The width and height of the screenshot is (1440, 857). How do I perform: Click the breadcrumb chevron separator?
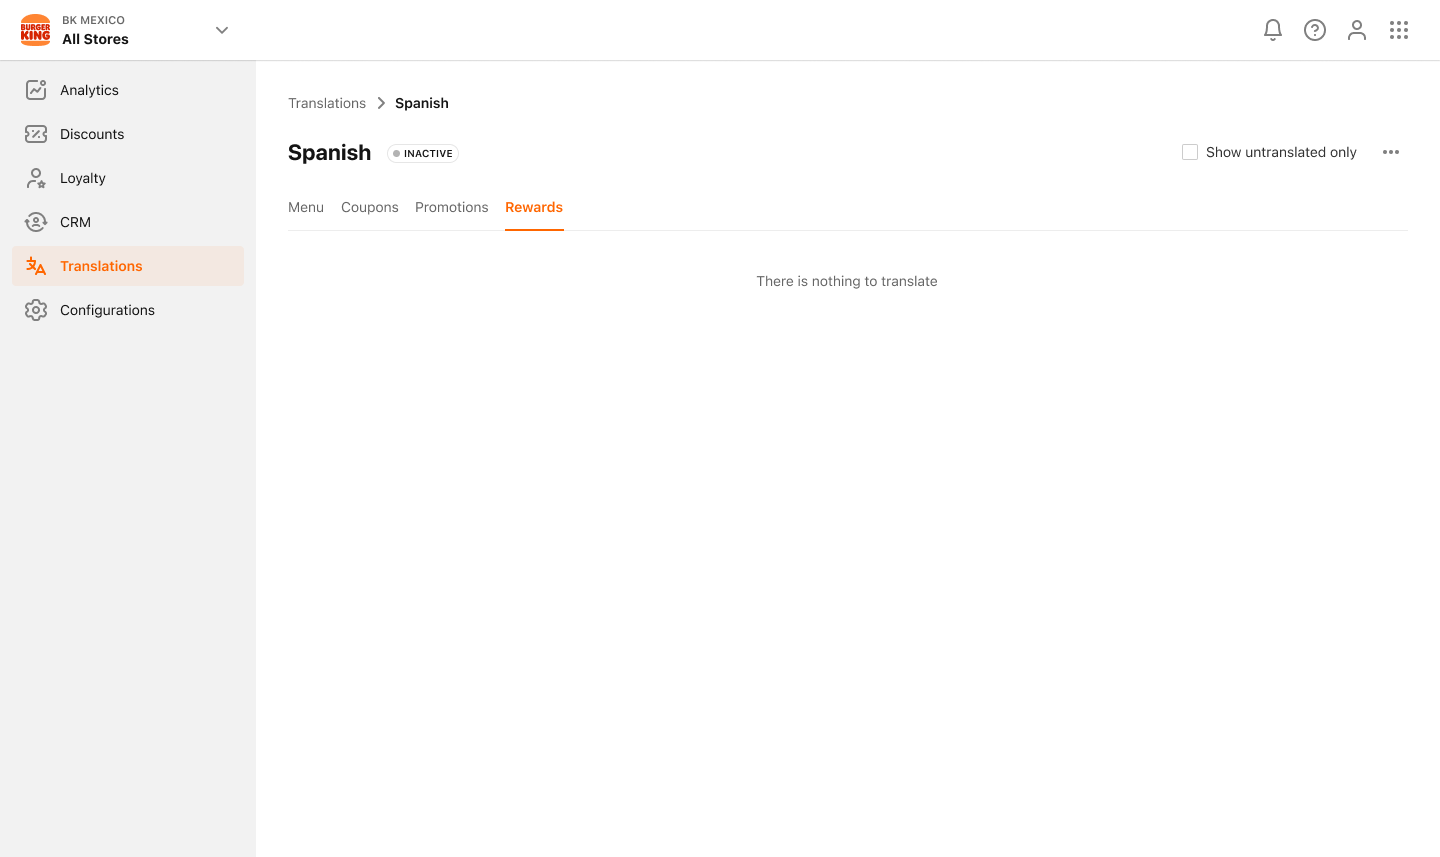[381, 103]
